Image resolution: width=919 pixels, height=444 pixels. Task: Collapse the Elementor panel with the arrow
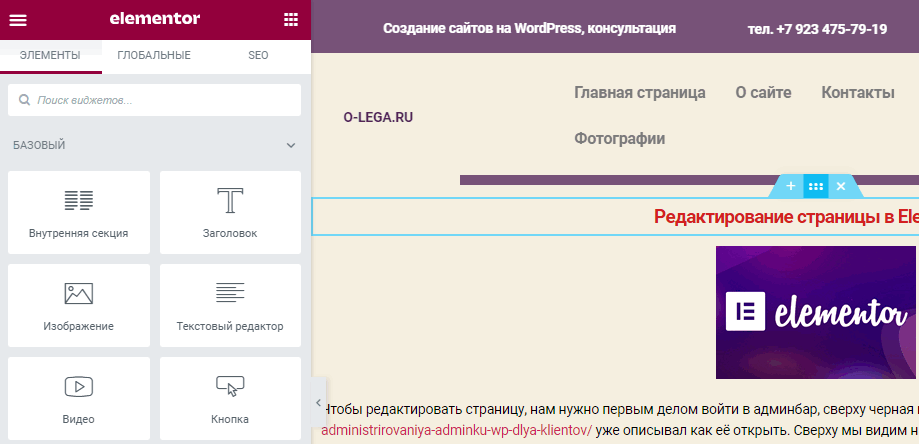click(x=318, y=402)
